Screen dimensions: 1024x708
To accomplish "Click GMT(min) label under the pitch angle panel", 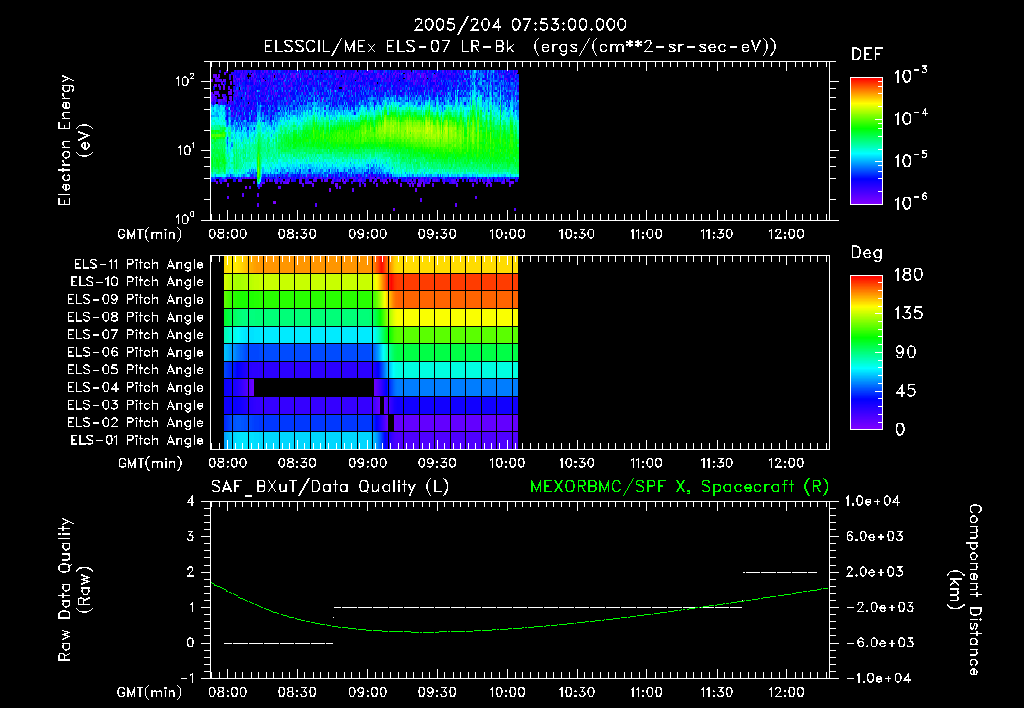I will click(x=150, y=464).
